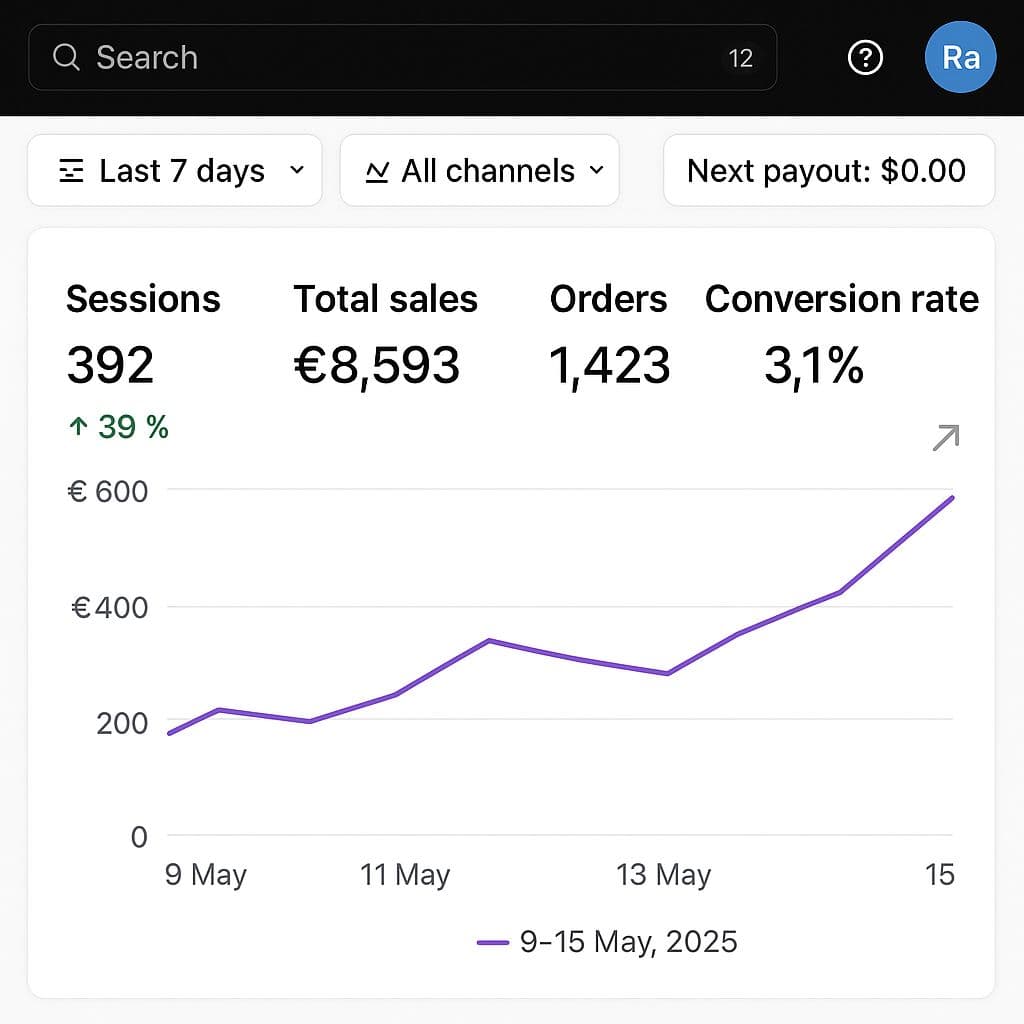Click the chart icon beside All channels
The image size is (1024, 1024).
click(x=377, y=172)
